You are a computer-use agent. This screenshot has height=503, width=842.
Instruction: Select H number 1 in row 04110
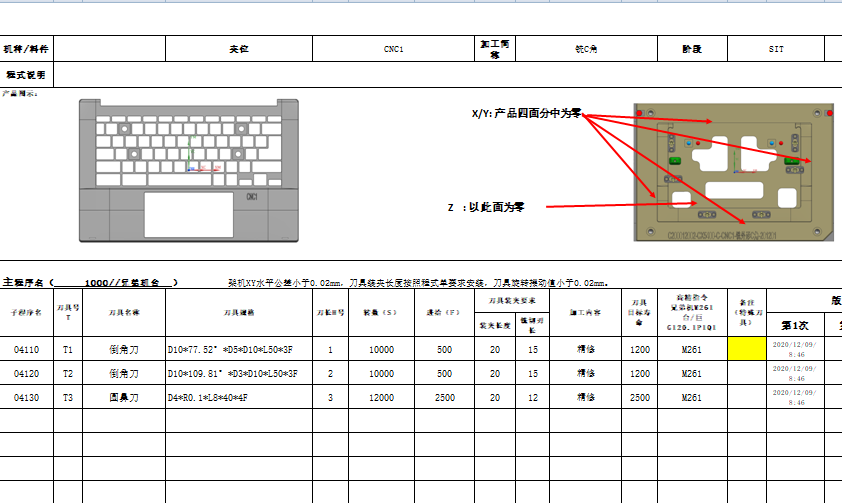coord(330,349)
